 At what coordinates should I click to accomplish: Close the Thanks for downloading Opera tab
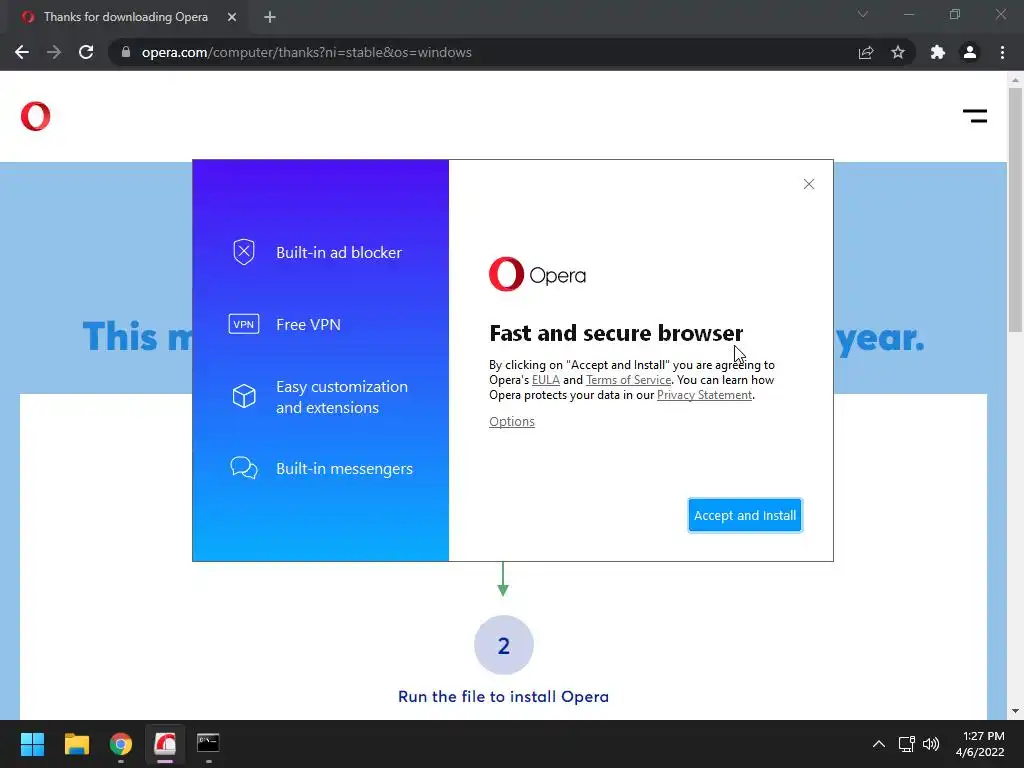[x=232, y=17]
